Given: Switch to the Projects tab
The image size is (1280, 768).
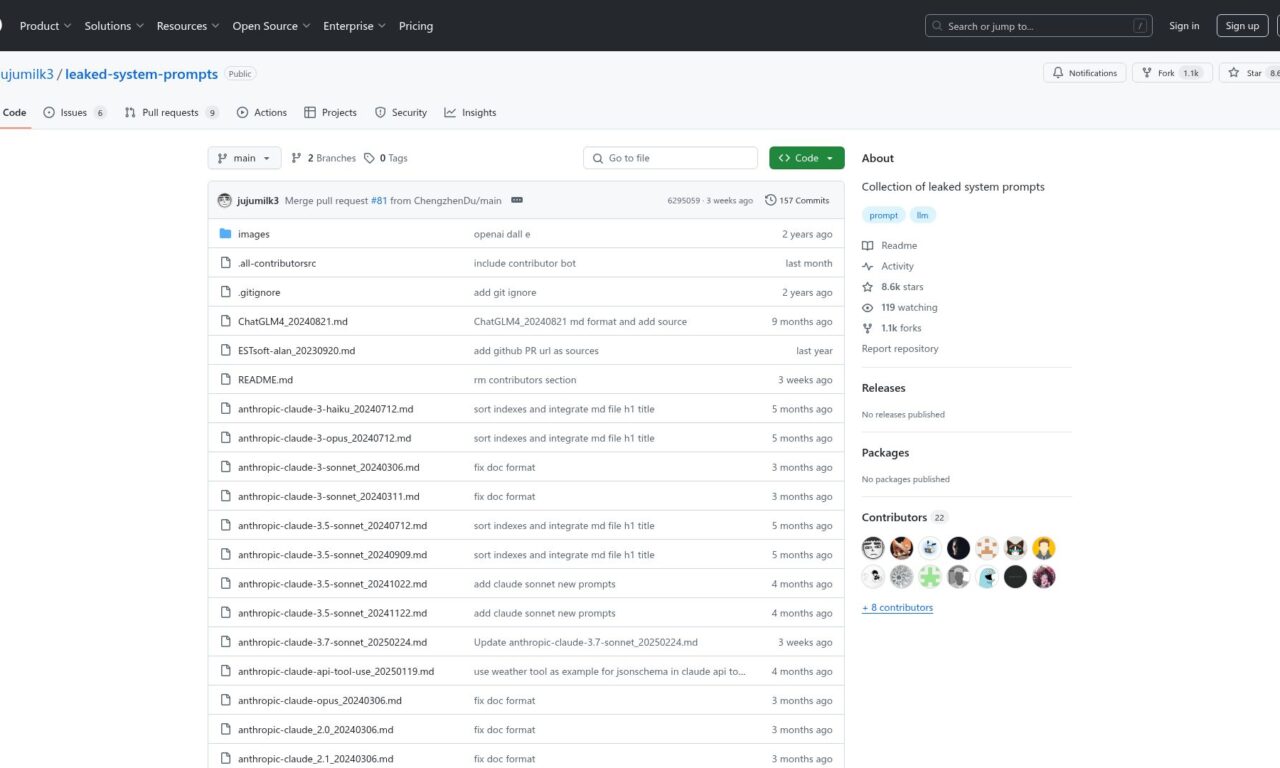Looking at the screenshot, I should tap(331, 113).
